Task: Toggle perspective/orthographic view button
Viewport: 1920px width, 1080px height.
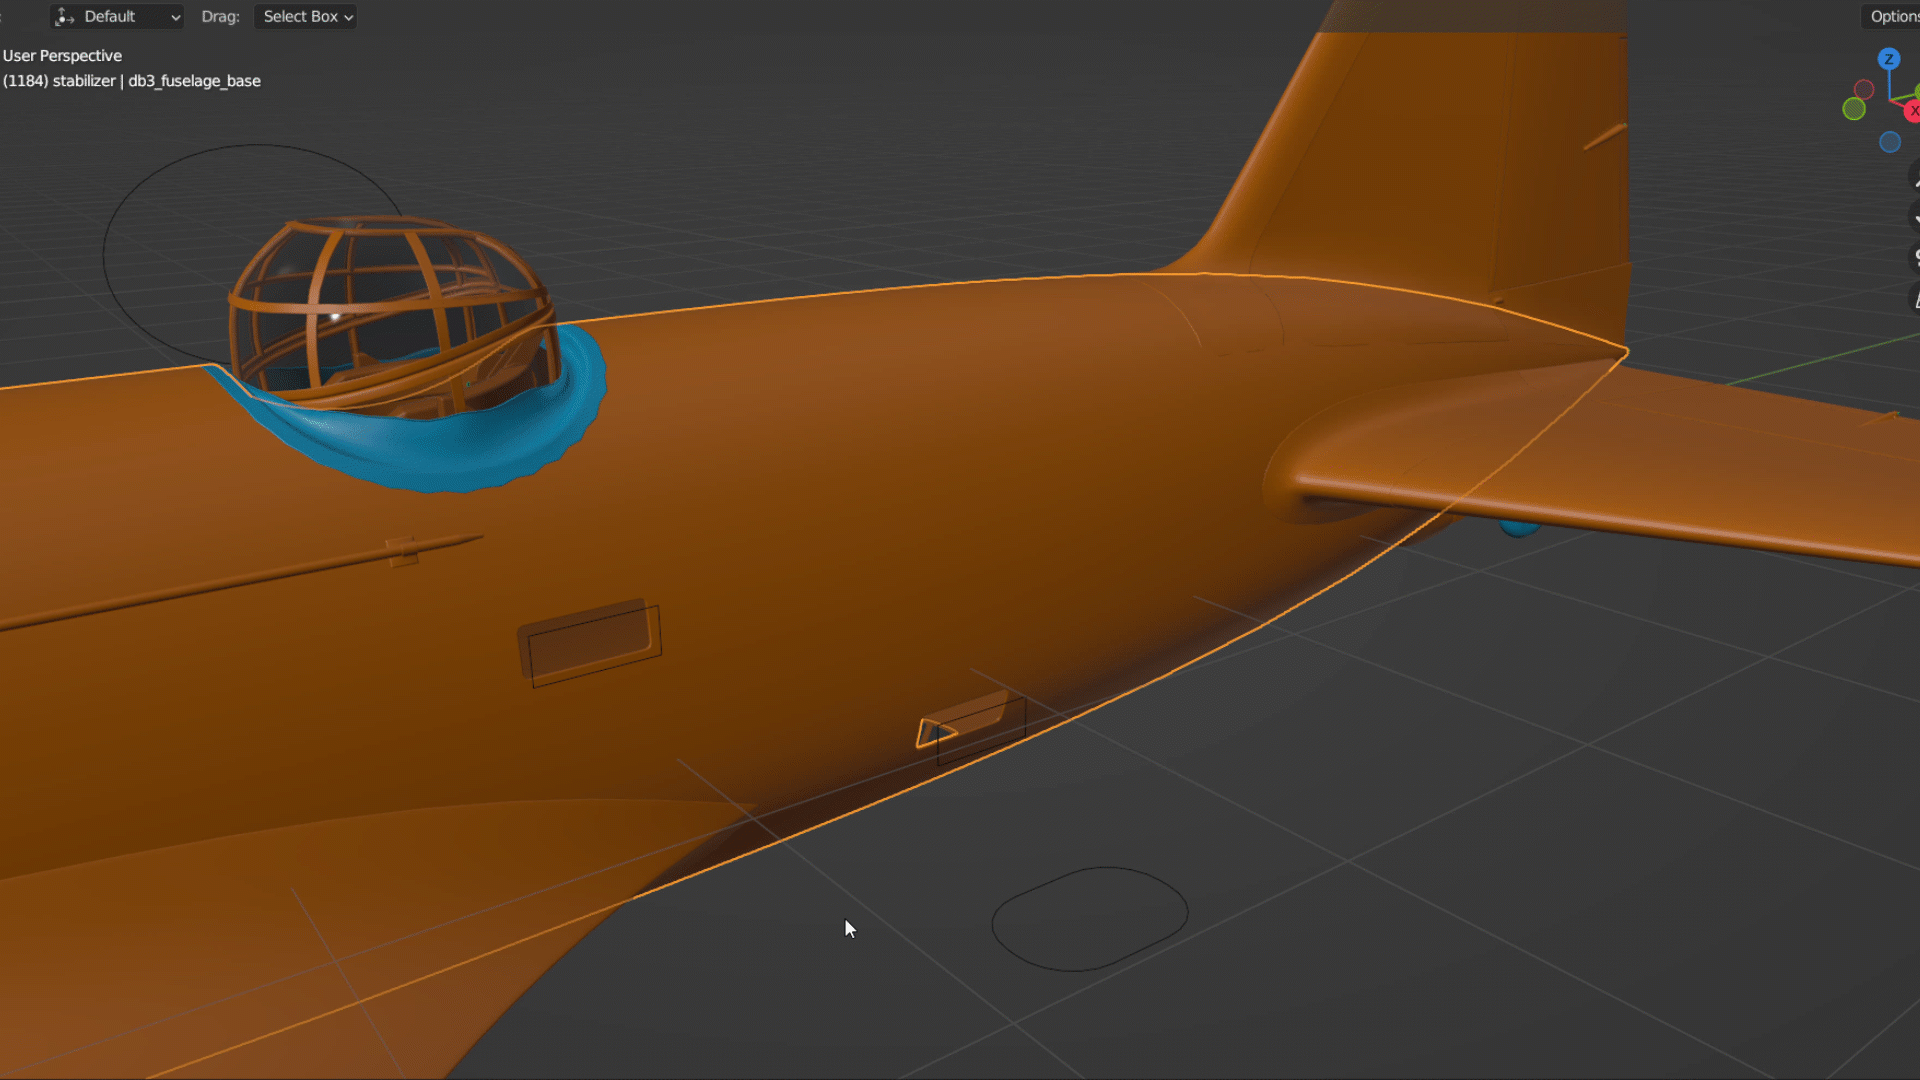Action: pos(1915,298)
